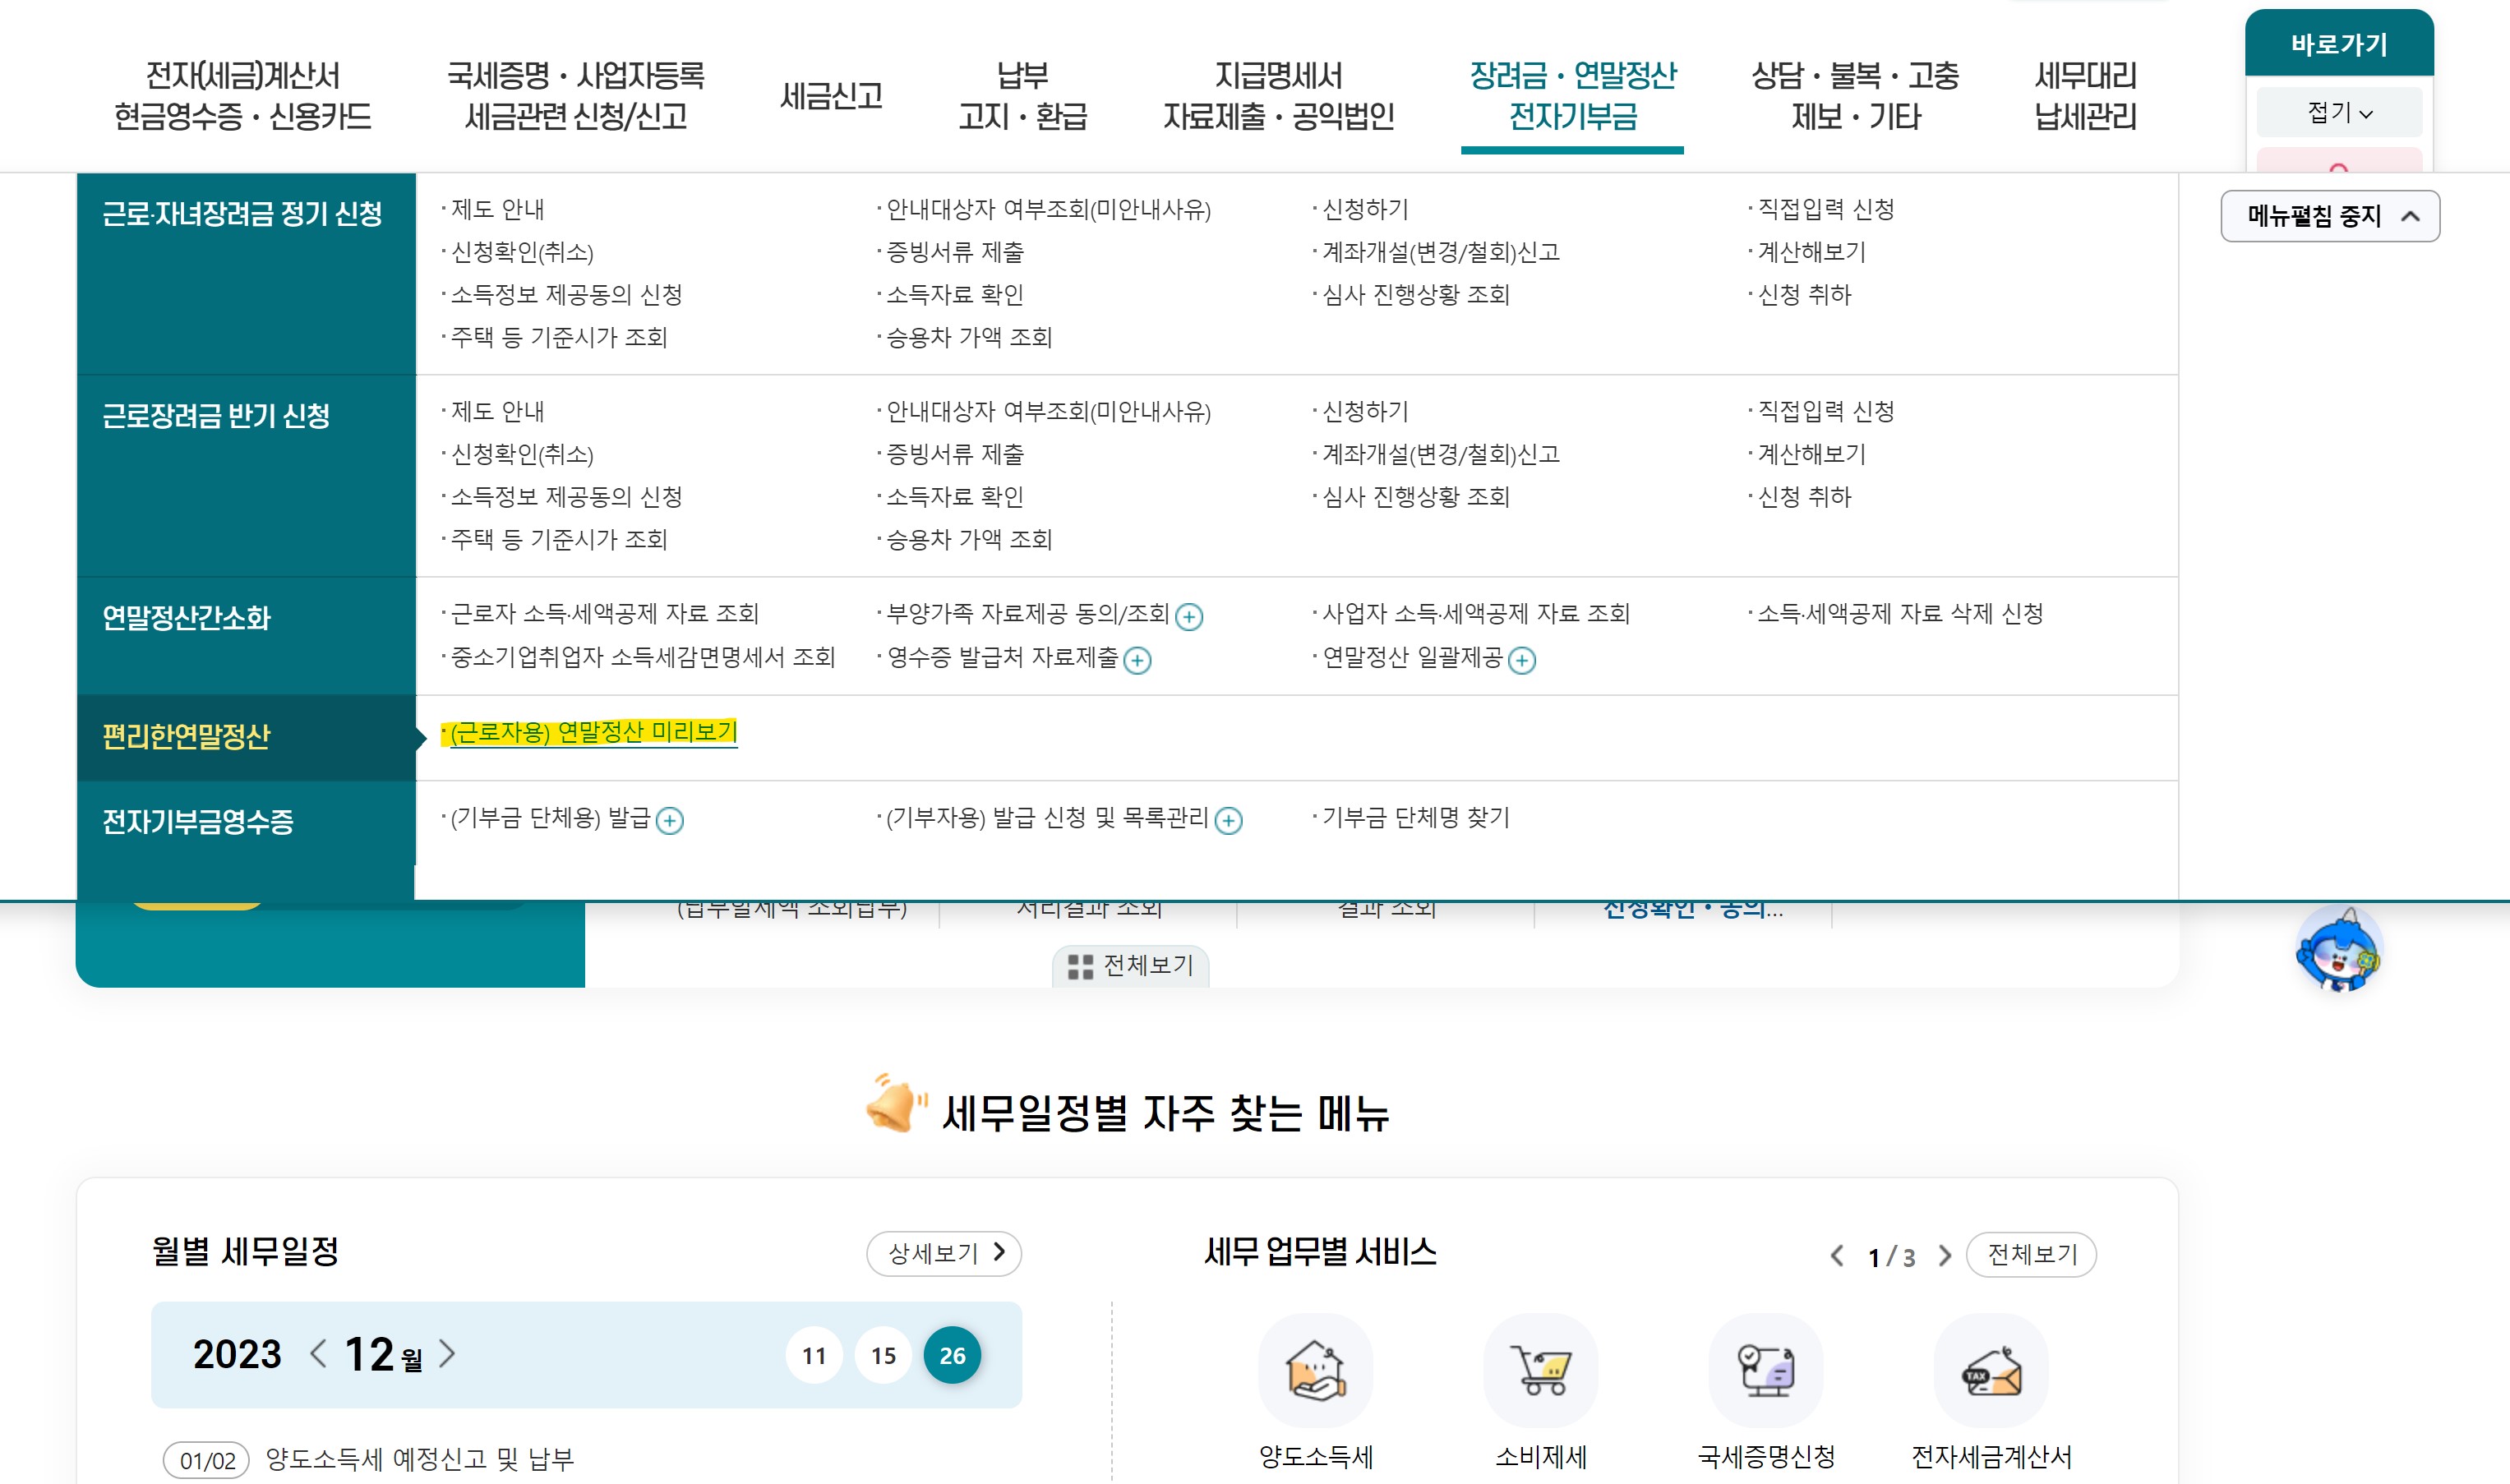Open 국세증명·사업자등록 menu

click(576, 96)
